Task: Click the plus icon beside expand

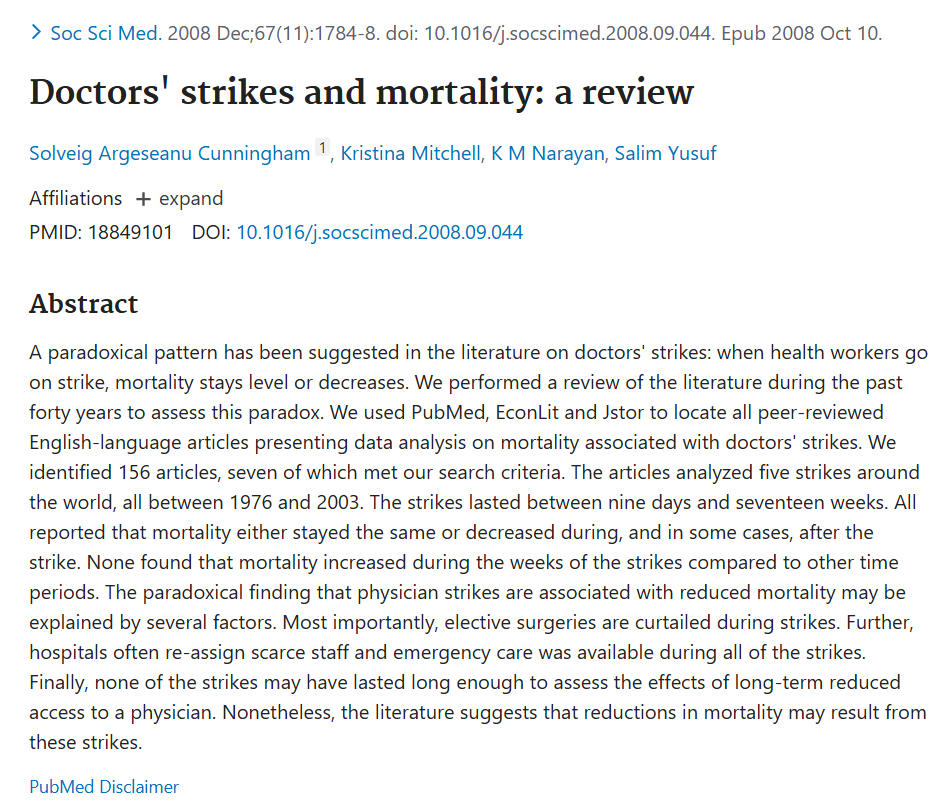Action: pyautogui.click(x=143, y=199)
